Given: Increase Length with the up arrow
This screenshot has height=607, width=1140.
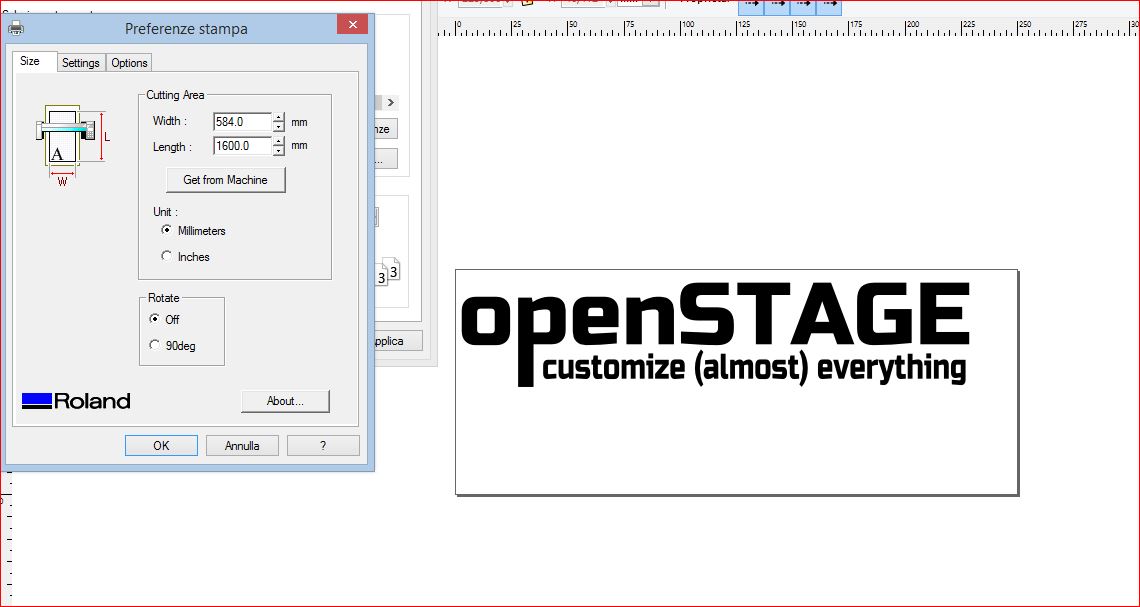Looking at the screenshot, I should (279, 142).
